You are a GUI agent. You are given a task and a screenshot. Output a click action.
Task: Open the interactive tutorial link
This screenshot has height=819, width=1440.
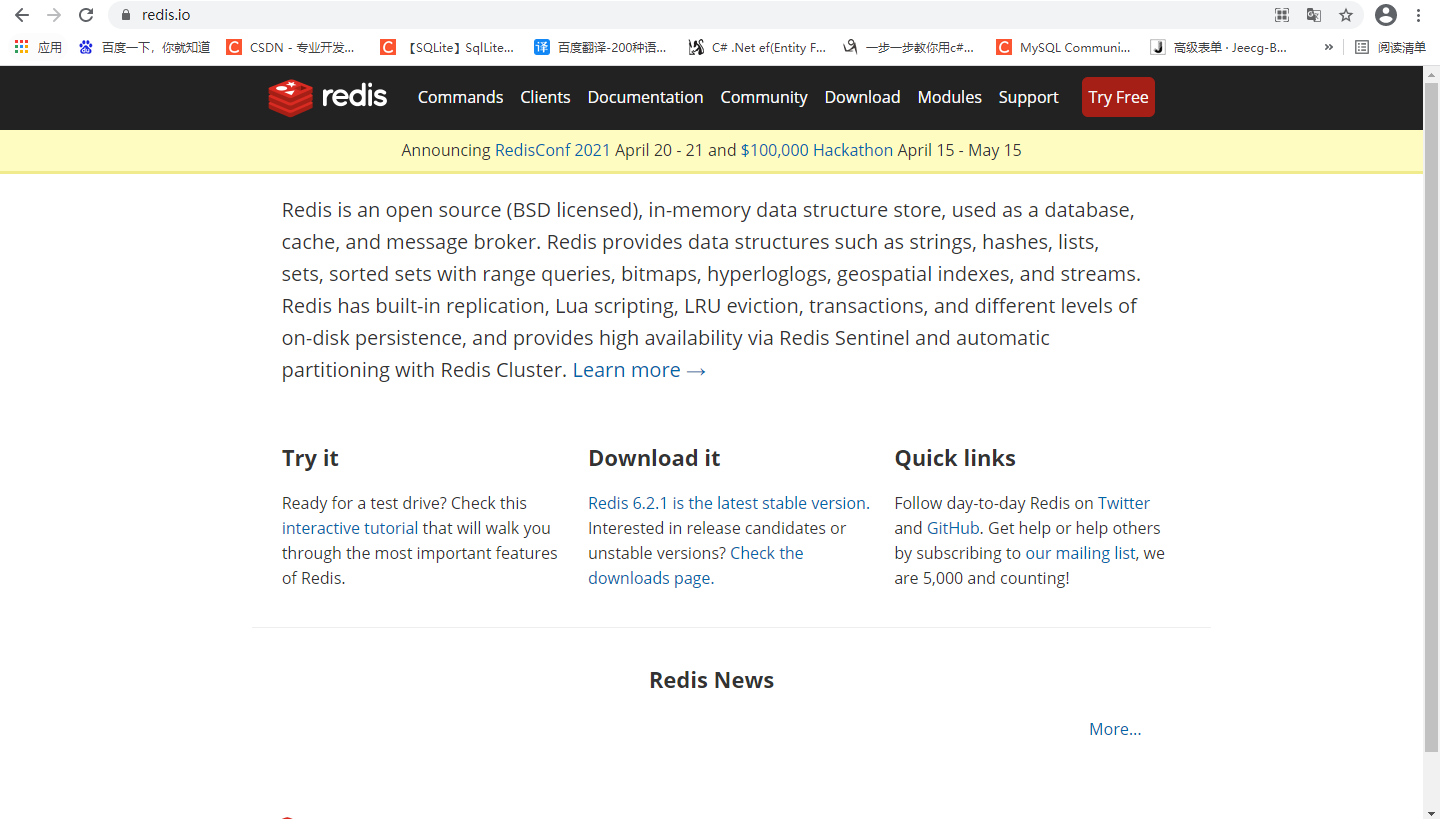(350, 528)
